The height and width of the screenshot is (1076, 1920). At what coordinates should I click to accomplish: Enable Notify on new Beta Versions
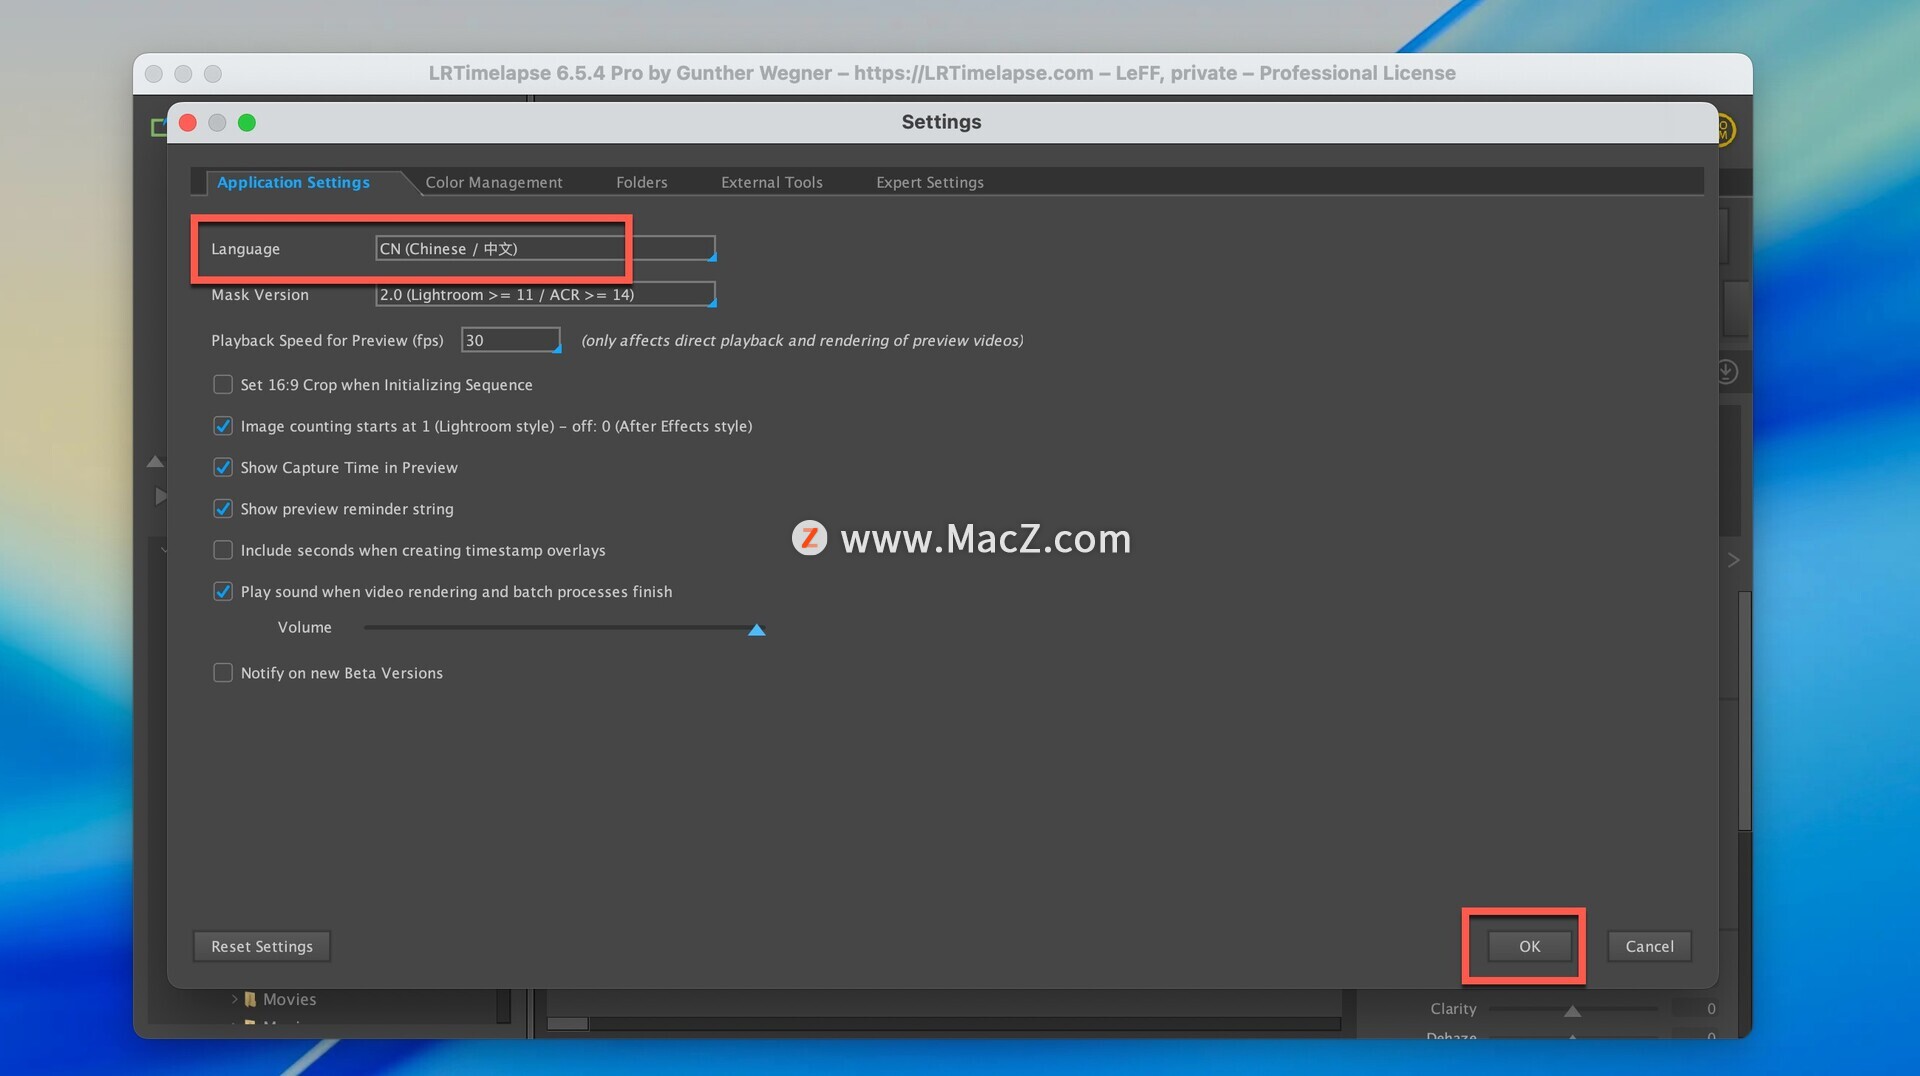223,673
